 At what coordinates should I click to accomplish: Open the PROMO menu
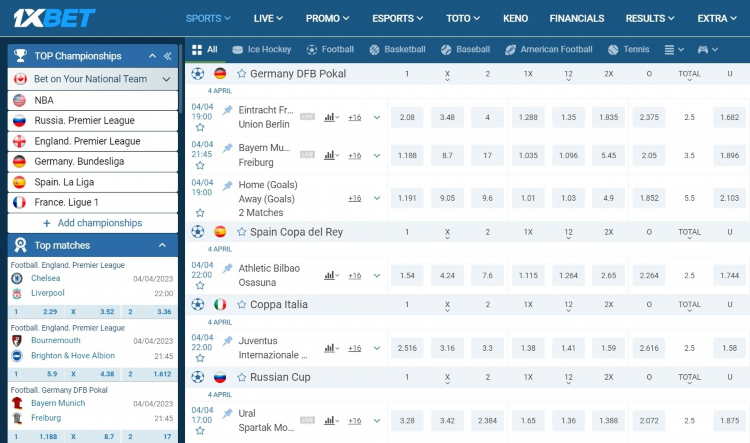327,18
